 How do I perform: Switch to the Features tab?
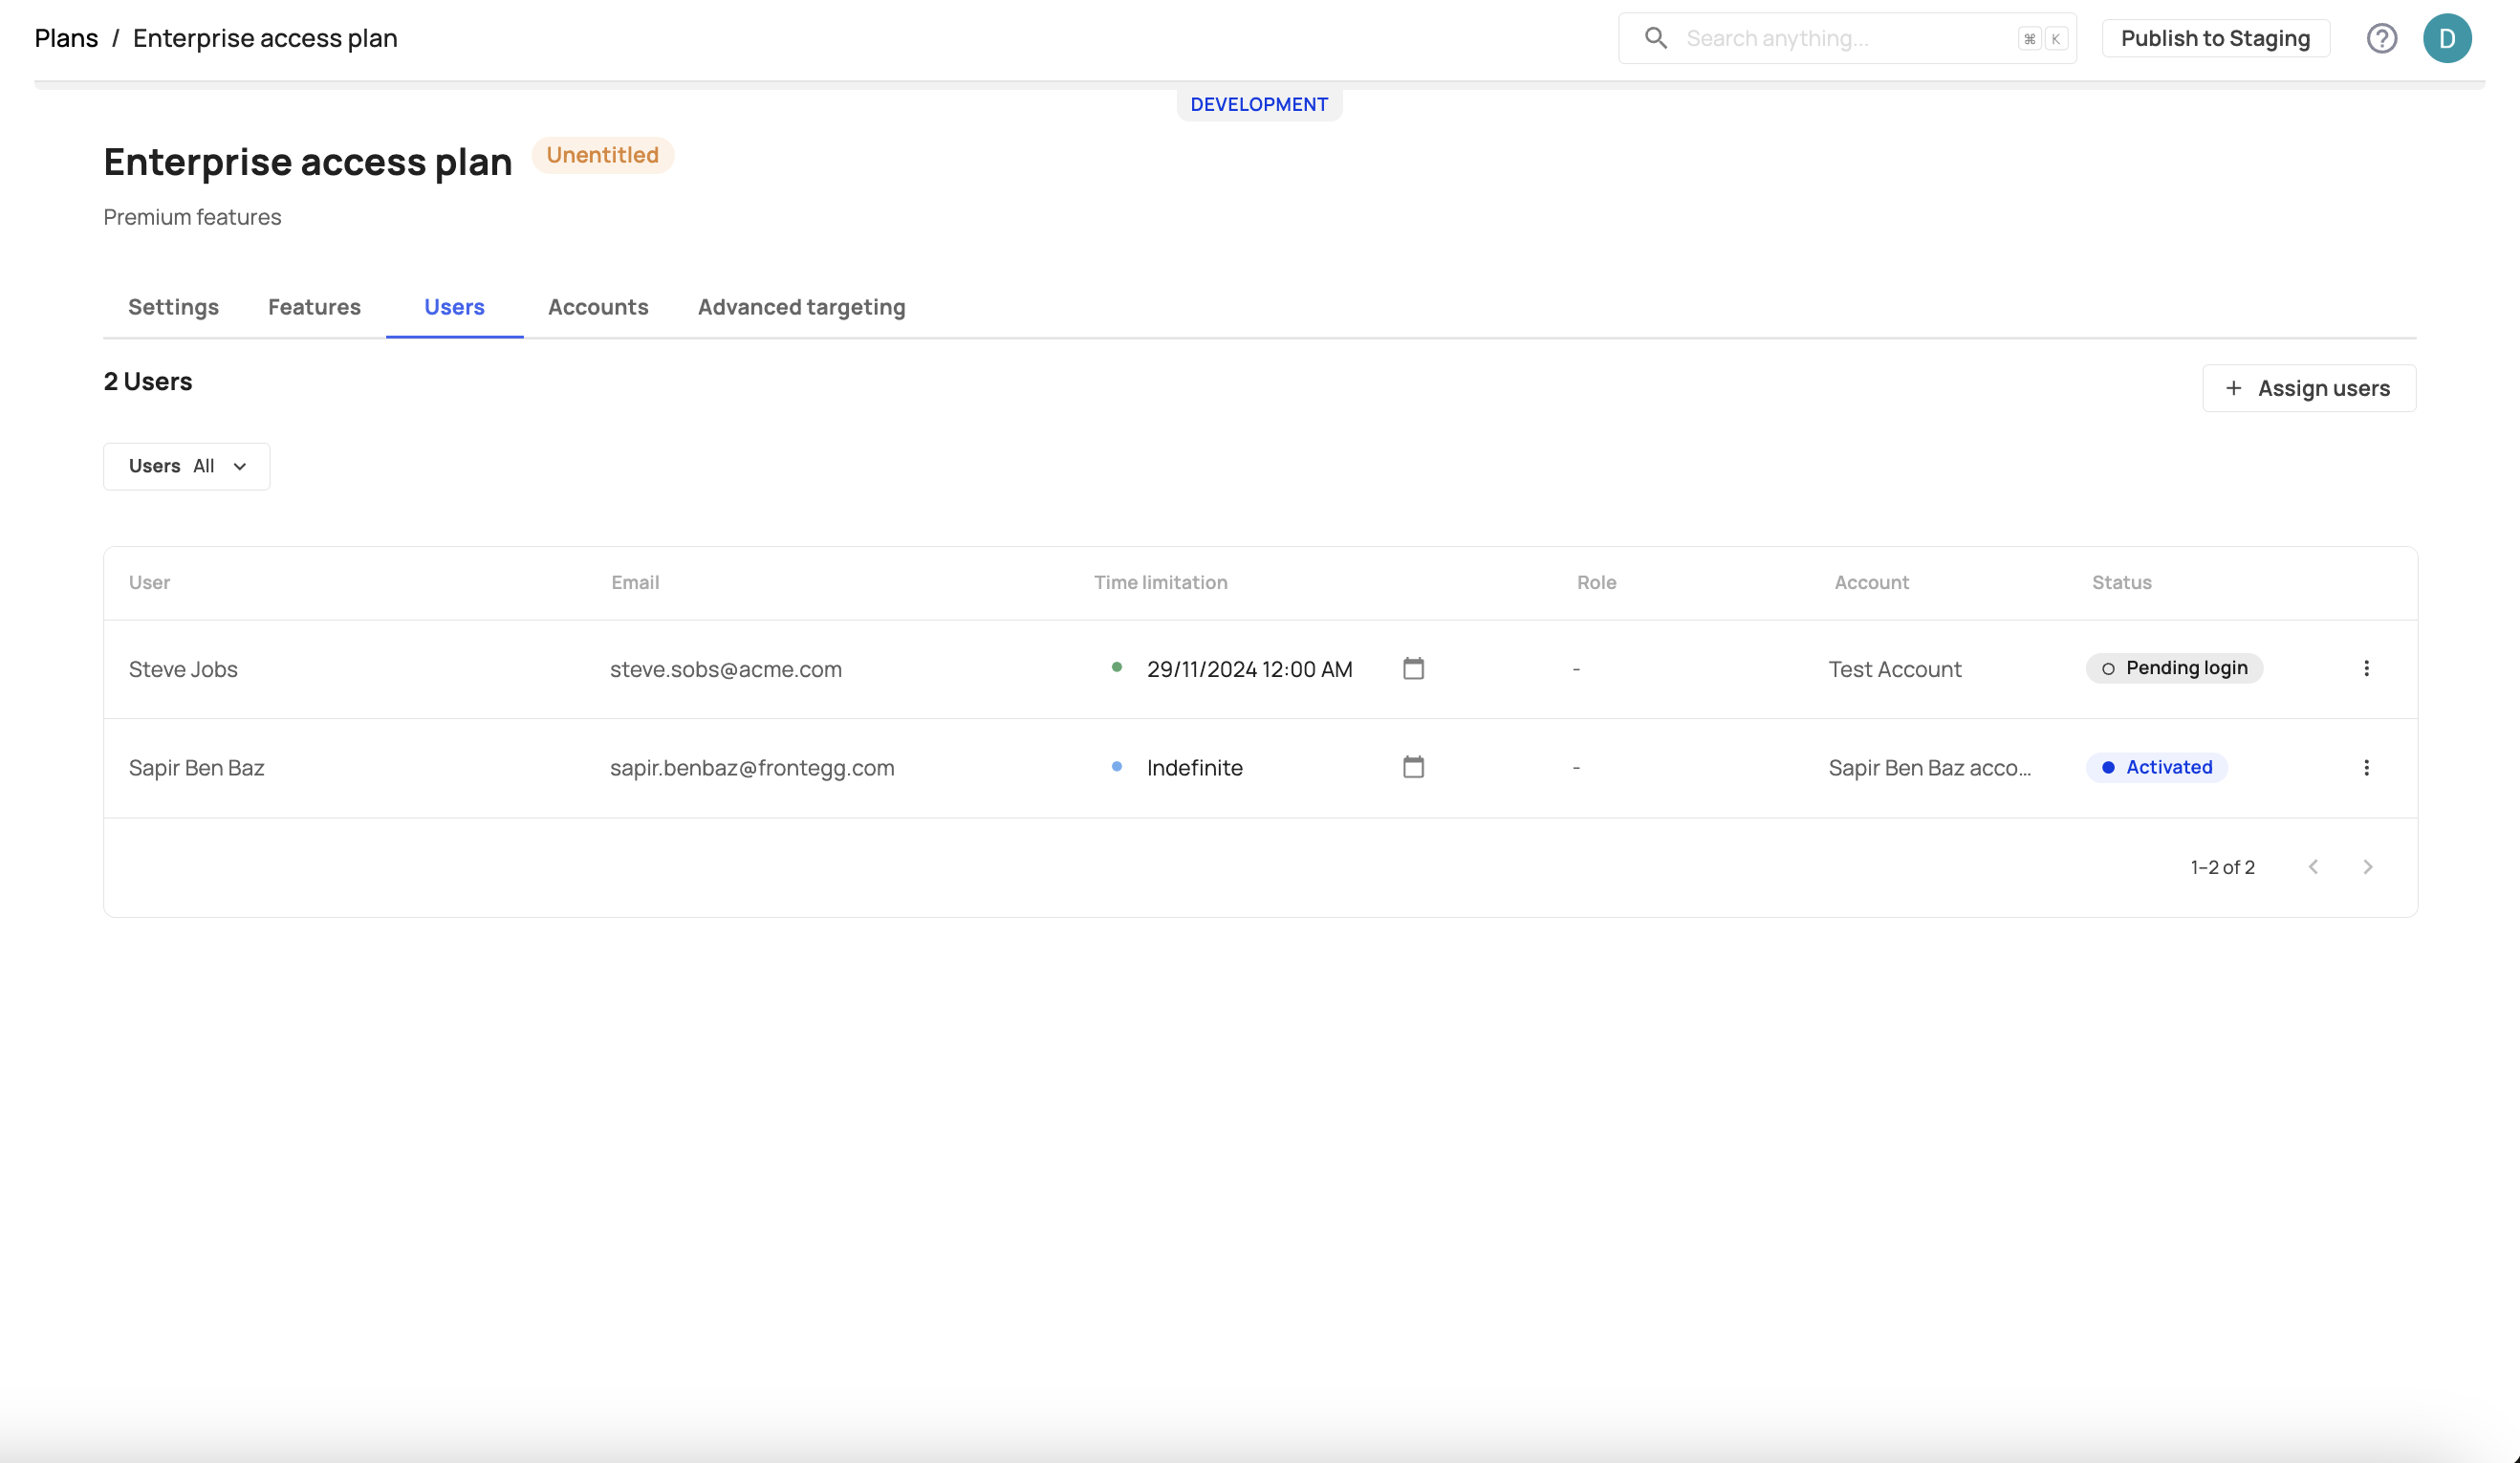pos(314,307)
